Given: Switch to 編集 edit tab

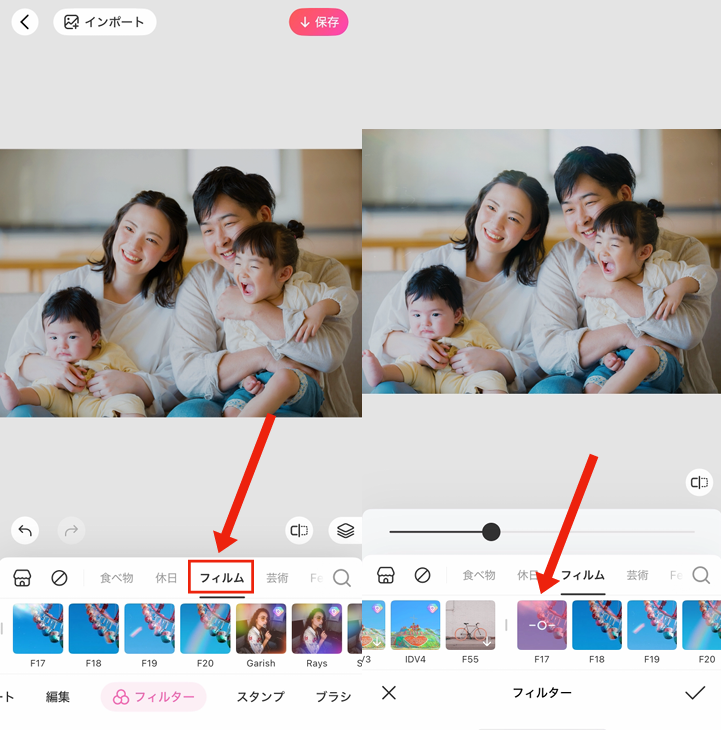Looking at the screenshot, I should [x=58, y=696].
